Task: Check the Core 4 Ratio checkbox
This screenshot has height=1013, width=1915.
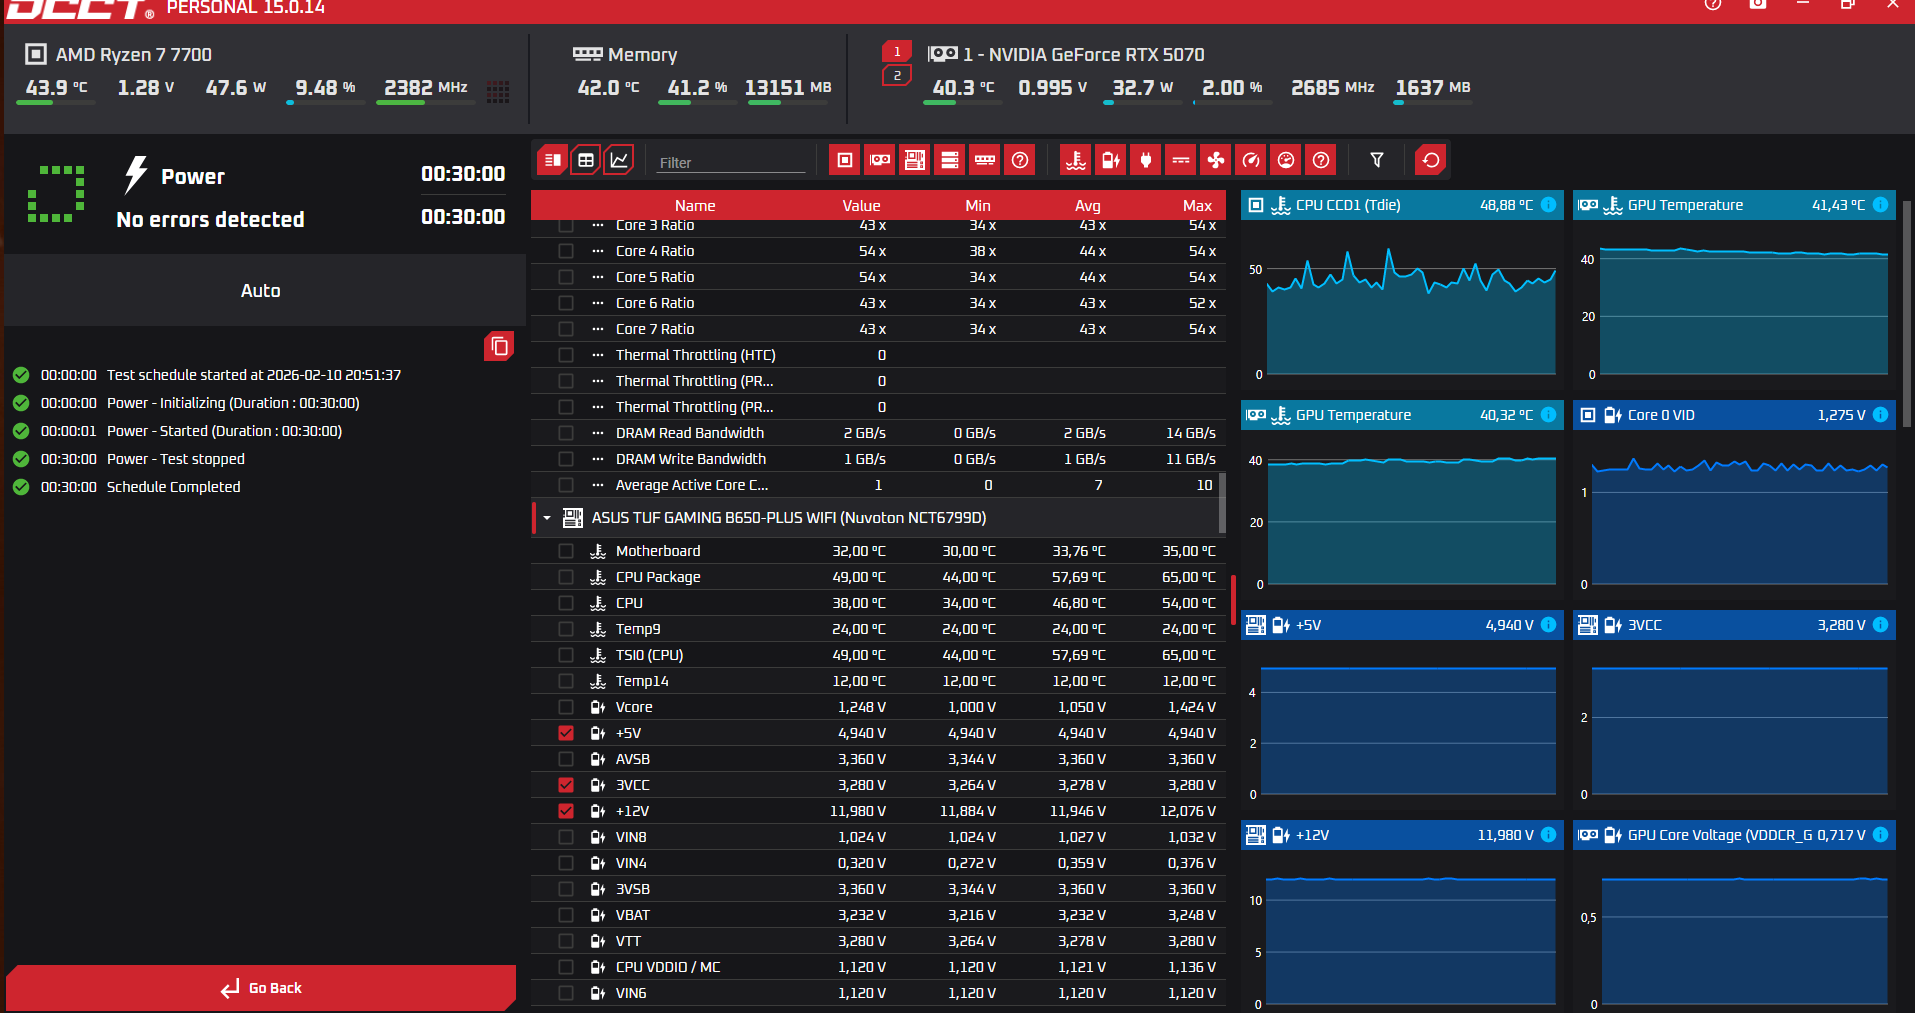Action: point(566,251)
